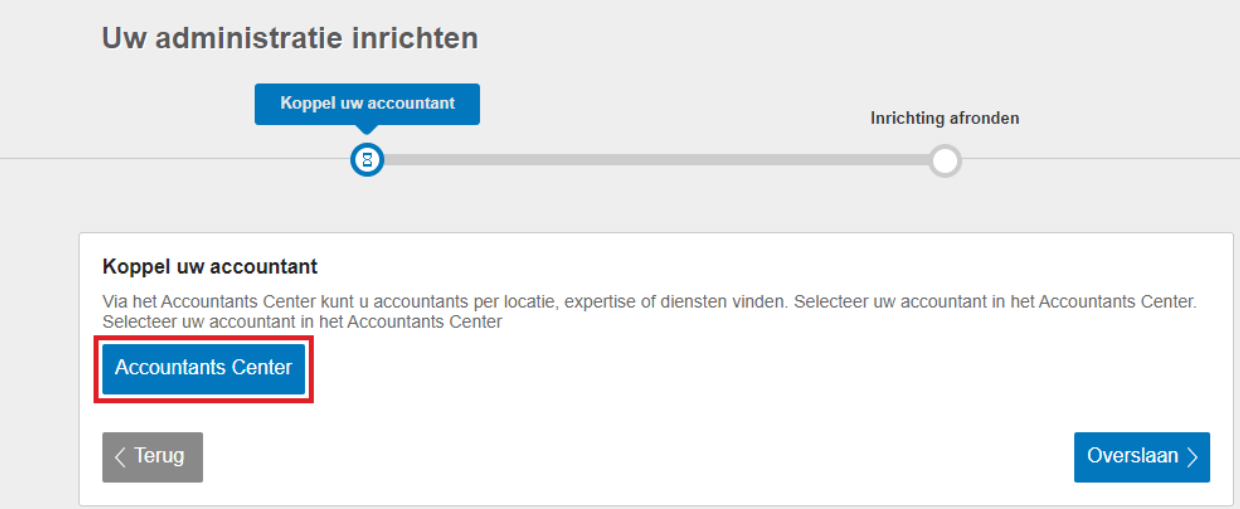Image resolution: width=1240 pixels, height=509 pixels.
Task: Select the hourglass step circle icon
Action: (367, 160)
